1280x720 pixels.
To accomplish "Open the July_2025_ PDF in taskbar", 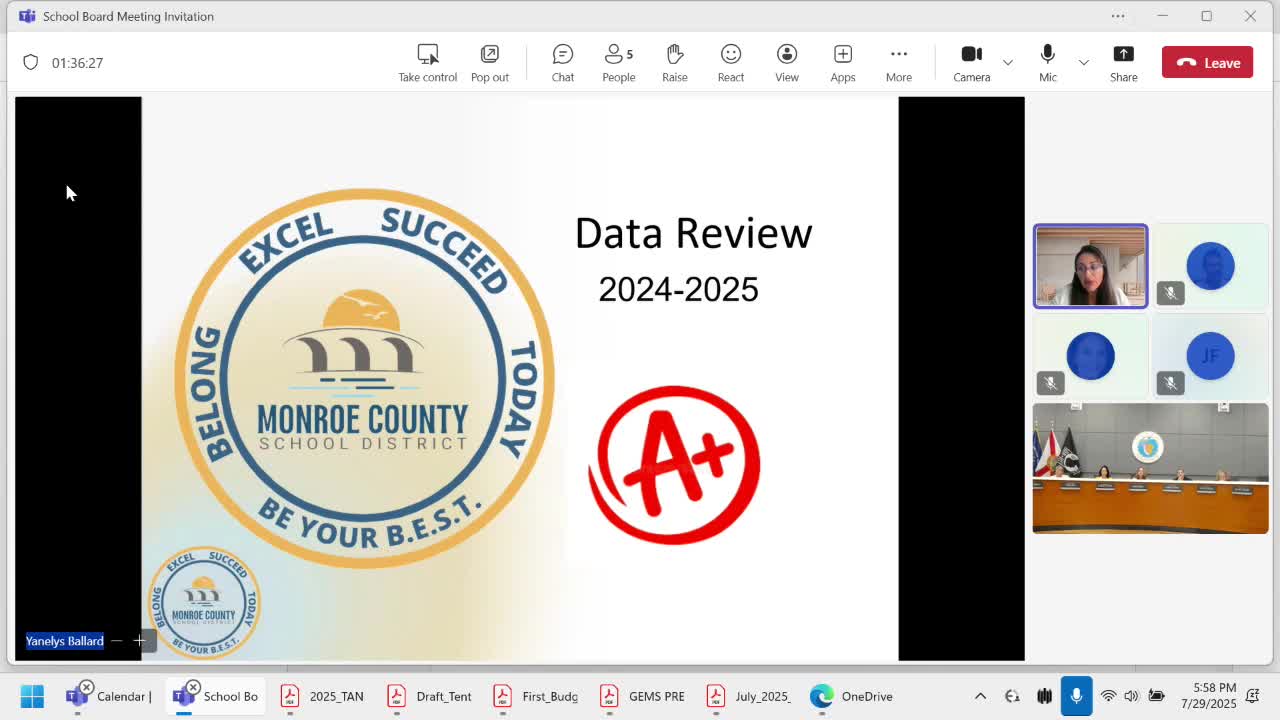I will pyautogui.click(x=748, y=696).
